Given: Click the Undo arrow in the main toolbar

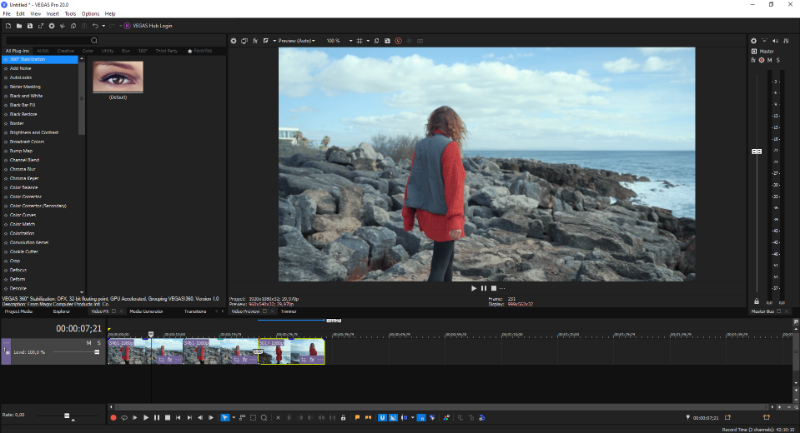Looking at the screenshot, I should [x=95, y=25].
